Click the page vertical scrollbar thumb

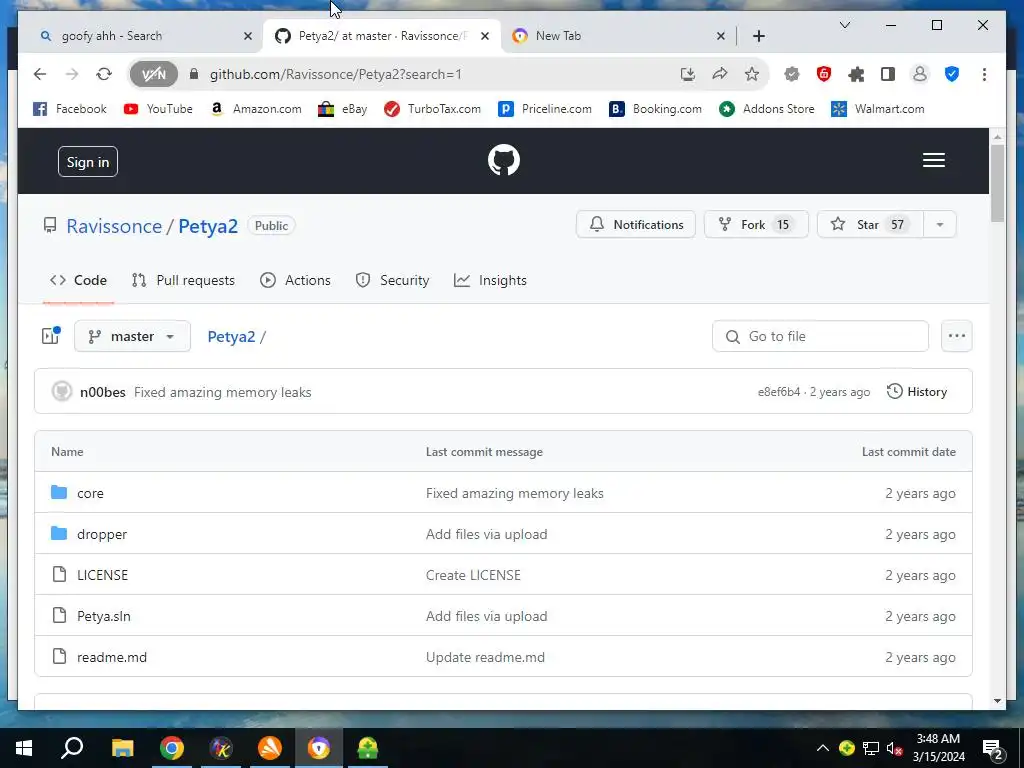(x=997, y=183)
